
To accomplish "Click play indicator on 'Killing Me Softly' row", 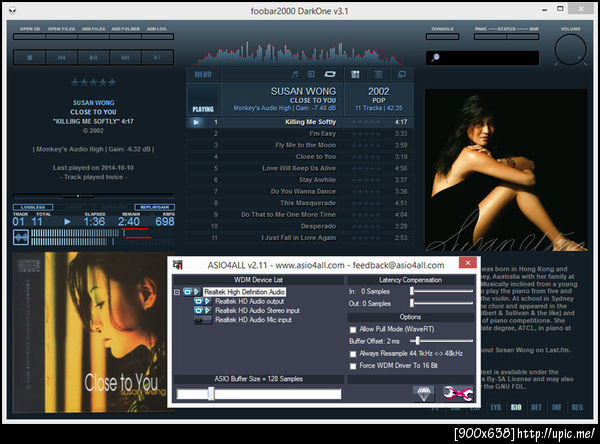I will click(x=196, y=122).
